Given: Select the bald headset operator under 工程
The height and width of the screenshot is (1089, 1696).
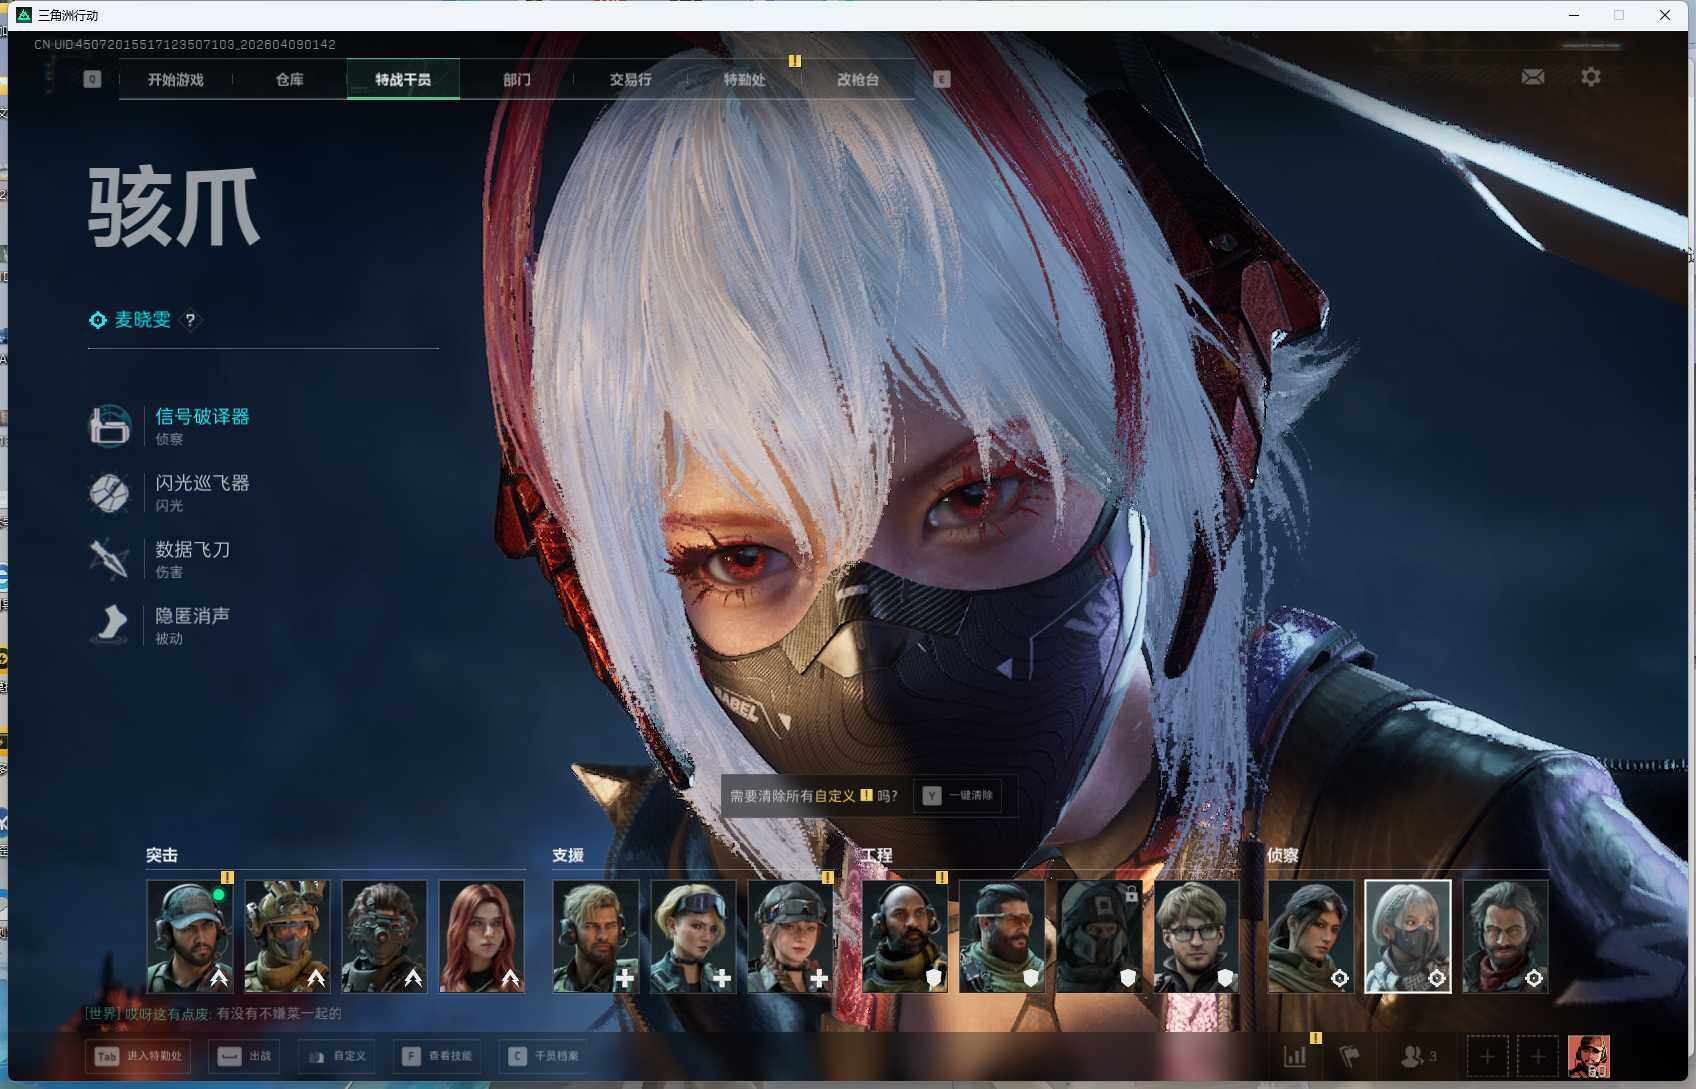Looking at the screenshot, I should [x=905, y=936].
